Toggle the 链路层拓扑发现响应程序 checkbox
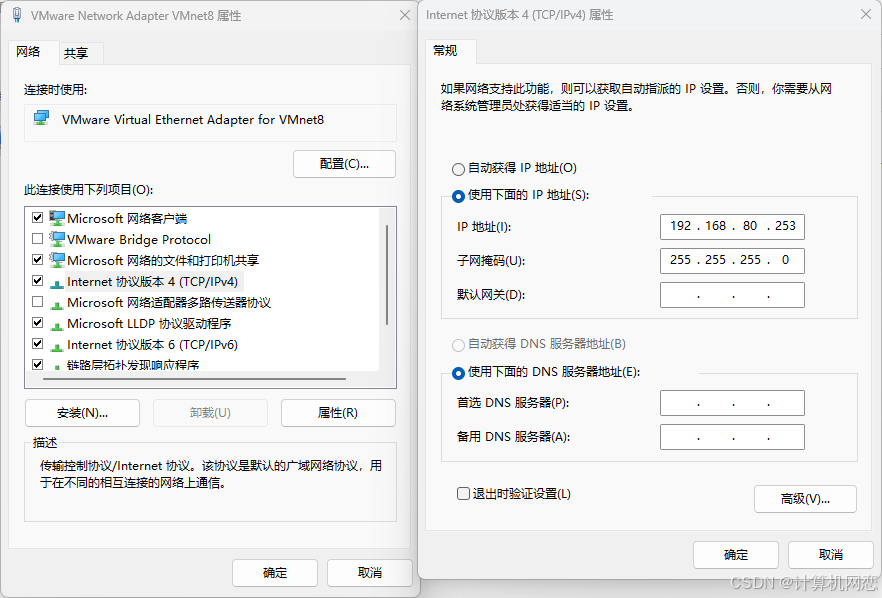The image size is (882, 598). (x=38, y=365)
